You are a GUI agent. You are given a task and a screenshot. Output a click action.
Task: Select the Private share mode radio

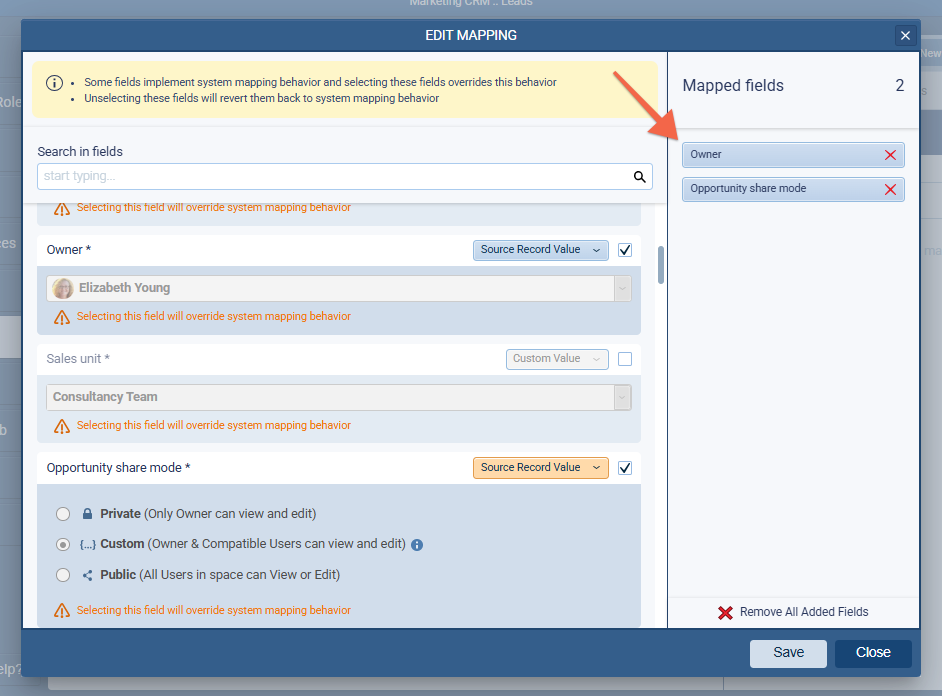coord(63,514)
